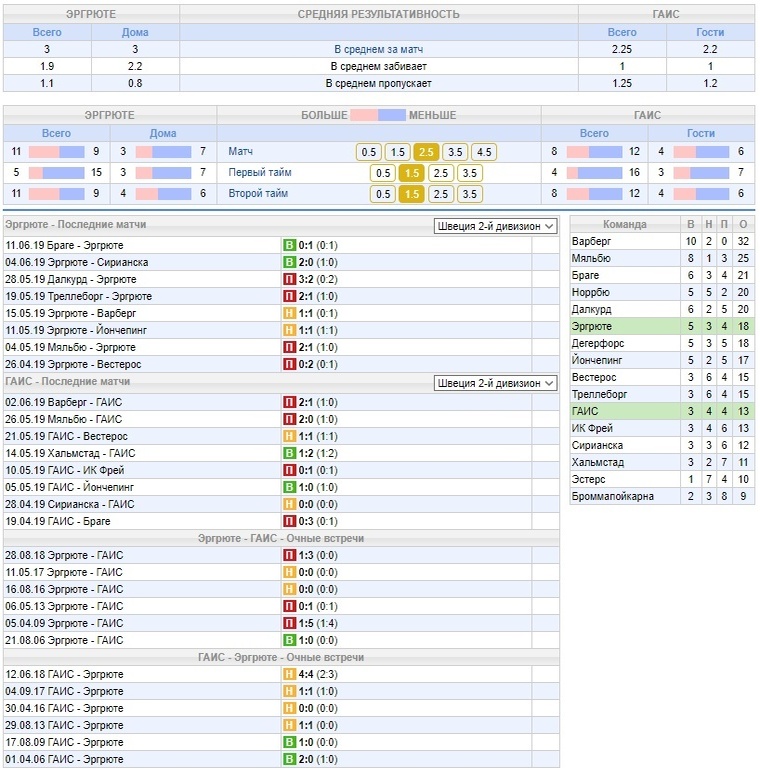Click green В icon for 17.08.09 ГАИС - Эргрюте

pyautogui.click(x=289, y=742)
